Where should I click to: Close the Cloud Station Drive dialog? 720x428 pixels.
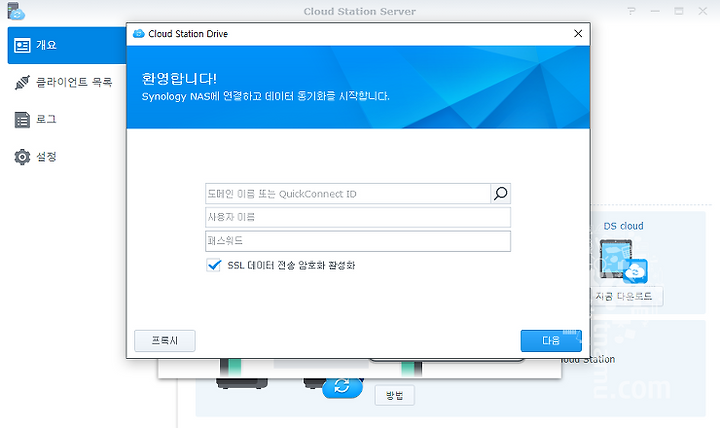coord(578,34)
